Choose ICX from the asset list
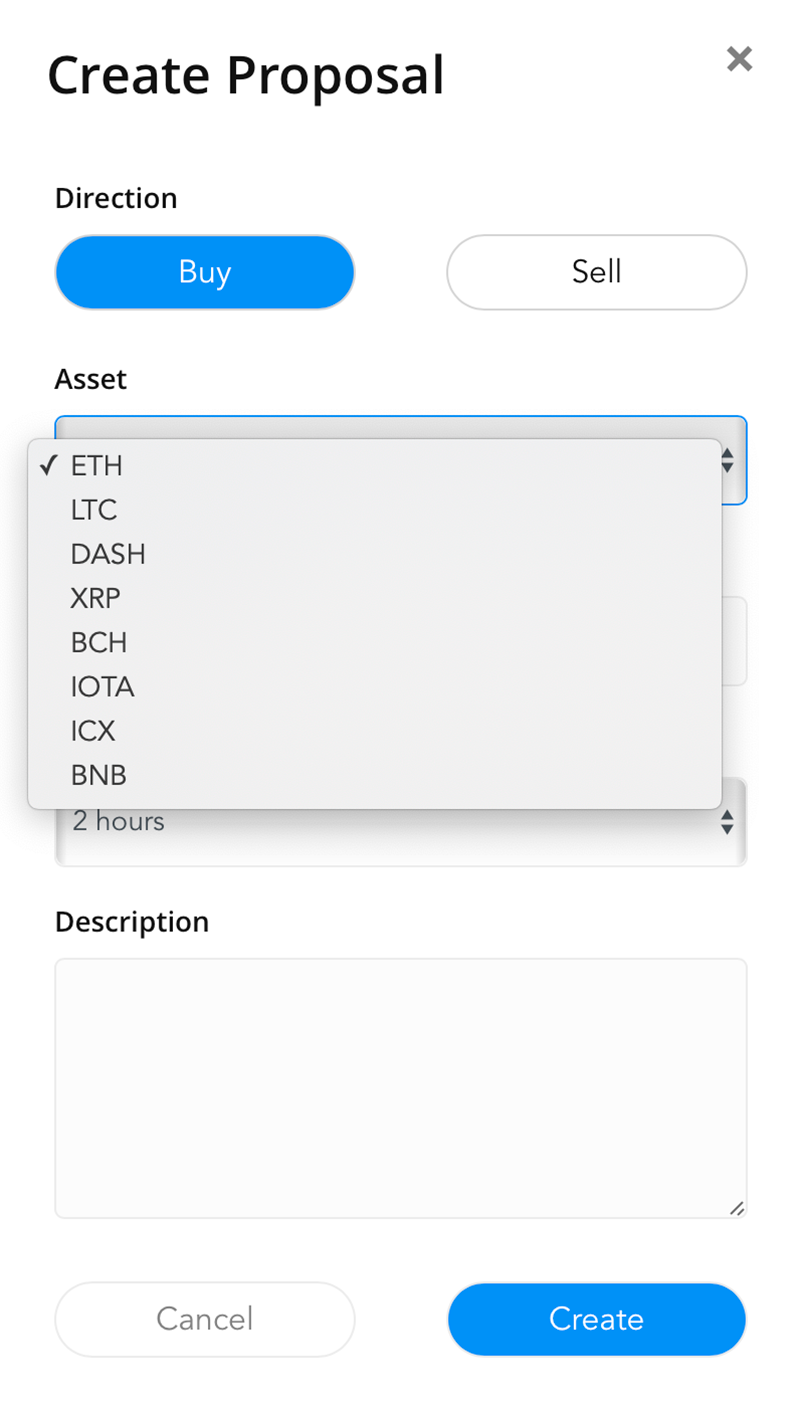This screenshot has height=1408, width=800. pos(375,731)
